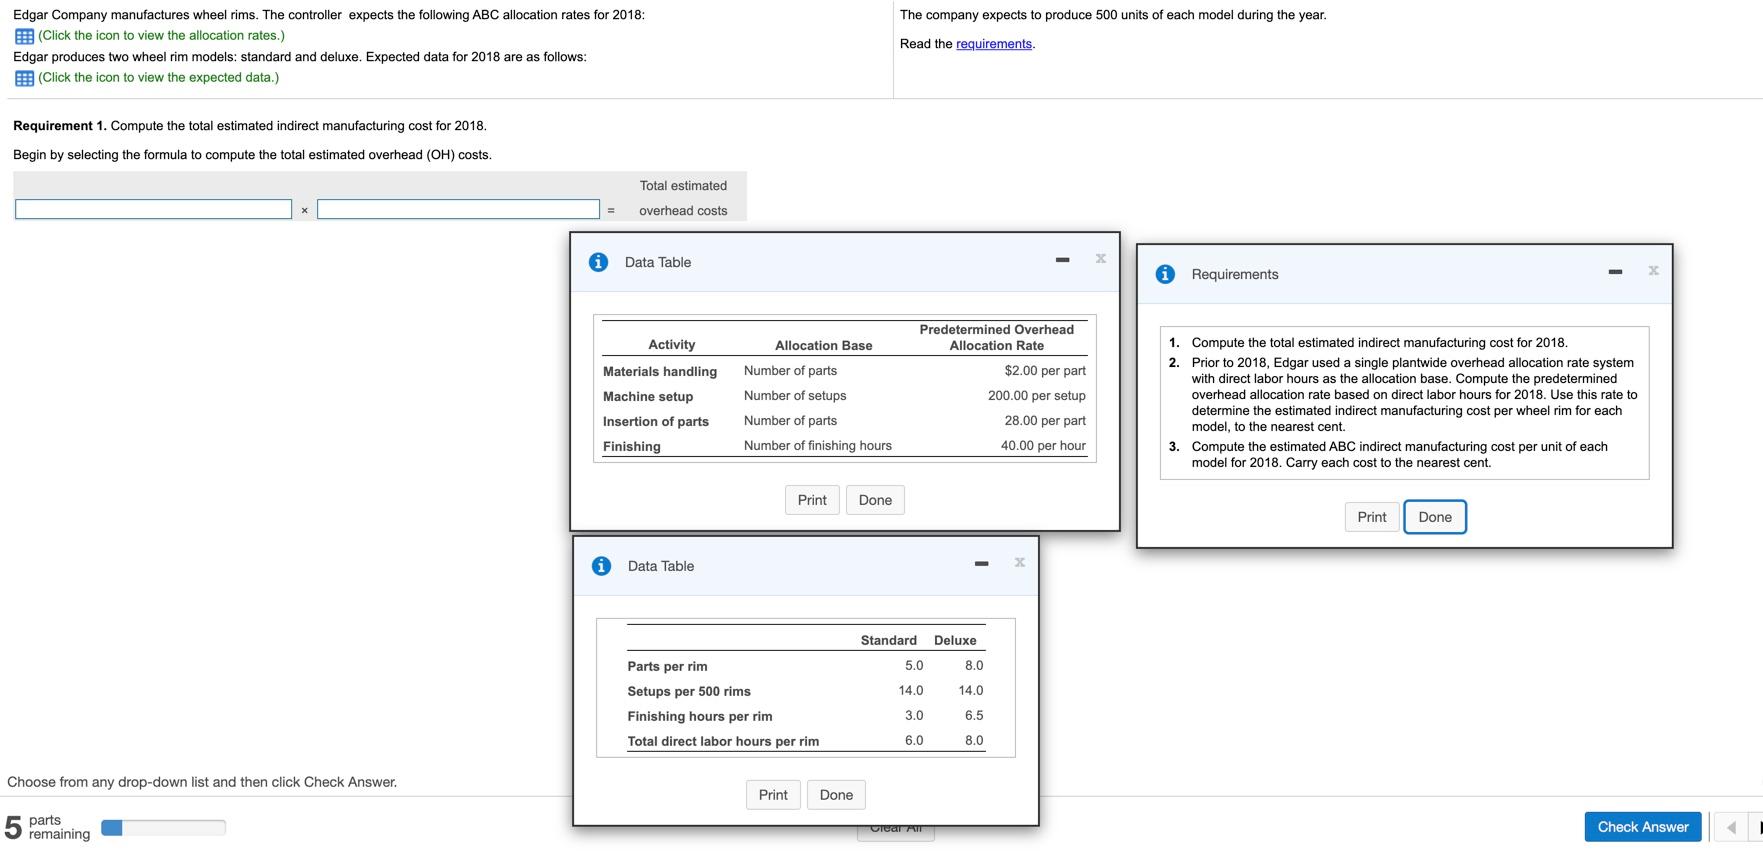This screenshot has width=1763, height=858.
Task: Click the '$2.00 per part' rate cell
Action: (1045, 371)
